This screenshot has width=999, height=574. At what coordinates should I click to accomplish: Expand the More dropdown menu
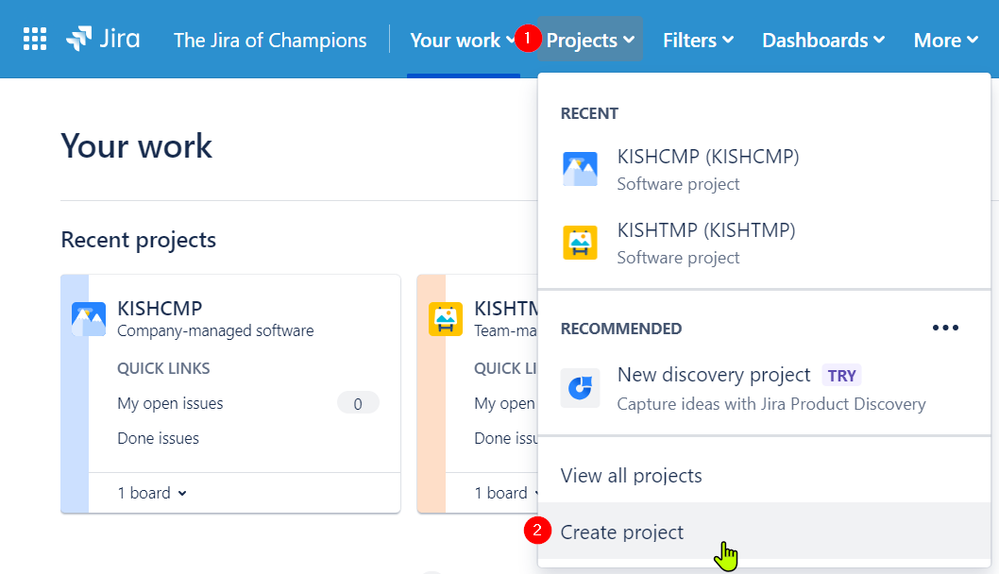point(945,40)
